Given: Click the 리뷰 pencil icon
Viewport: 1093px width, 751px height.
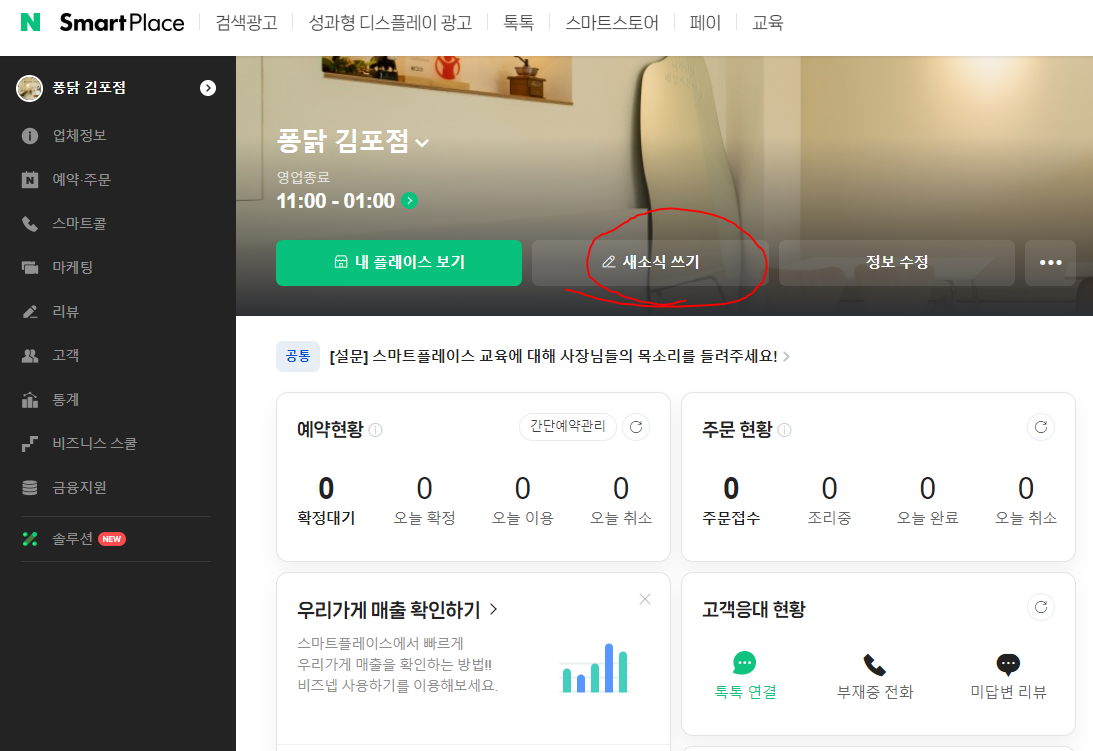Looking at the screenshot, I should pos(30,311).
